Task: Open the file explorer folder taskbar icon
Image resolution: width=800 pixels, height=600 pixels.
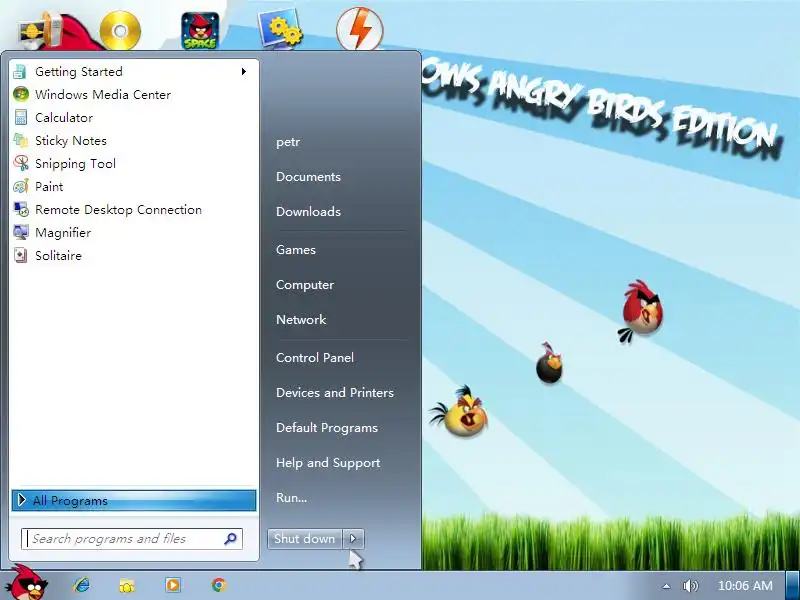Action: [x=127, y=585]
